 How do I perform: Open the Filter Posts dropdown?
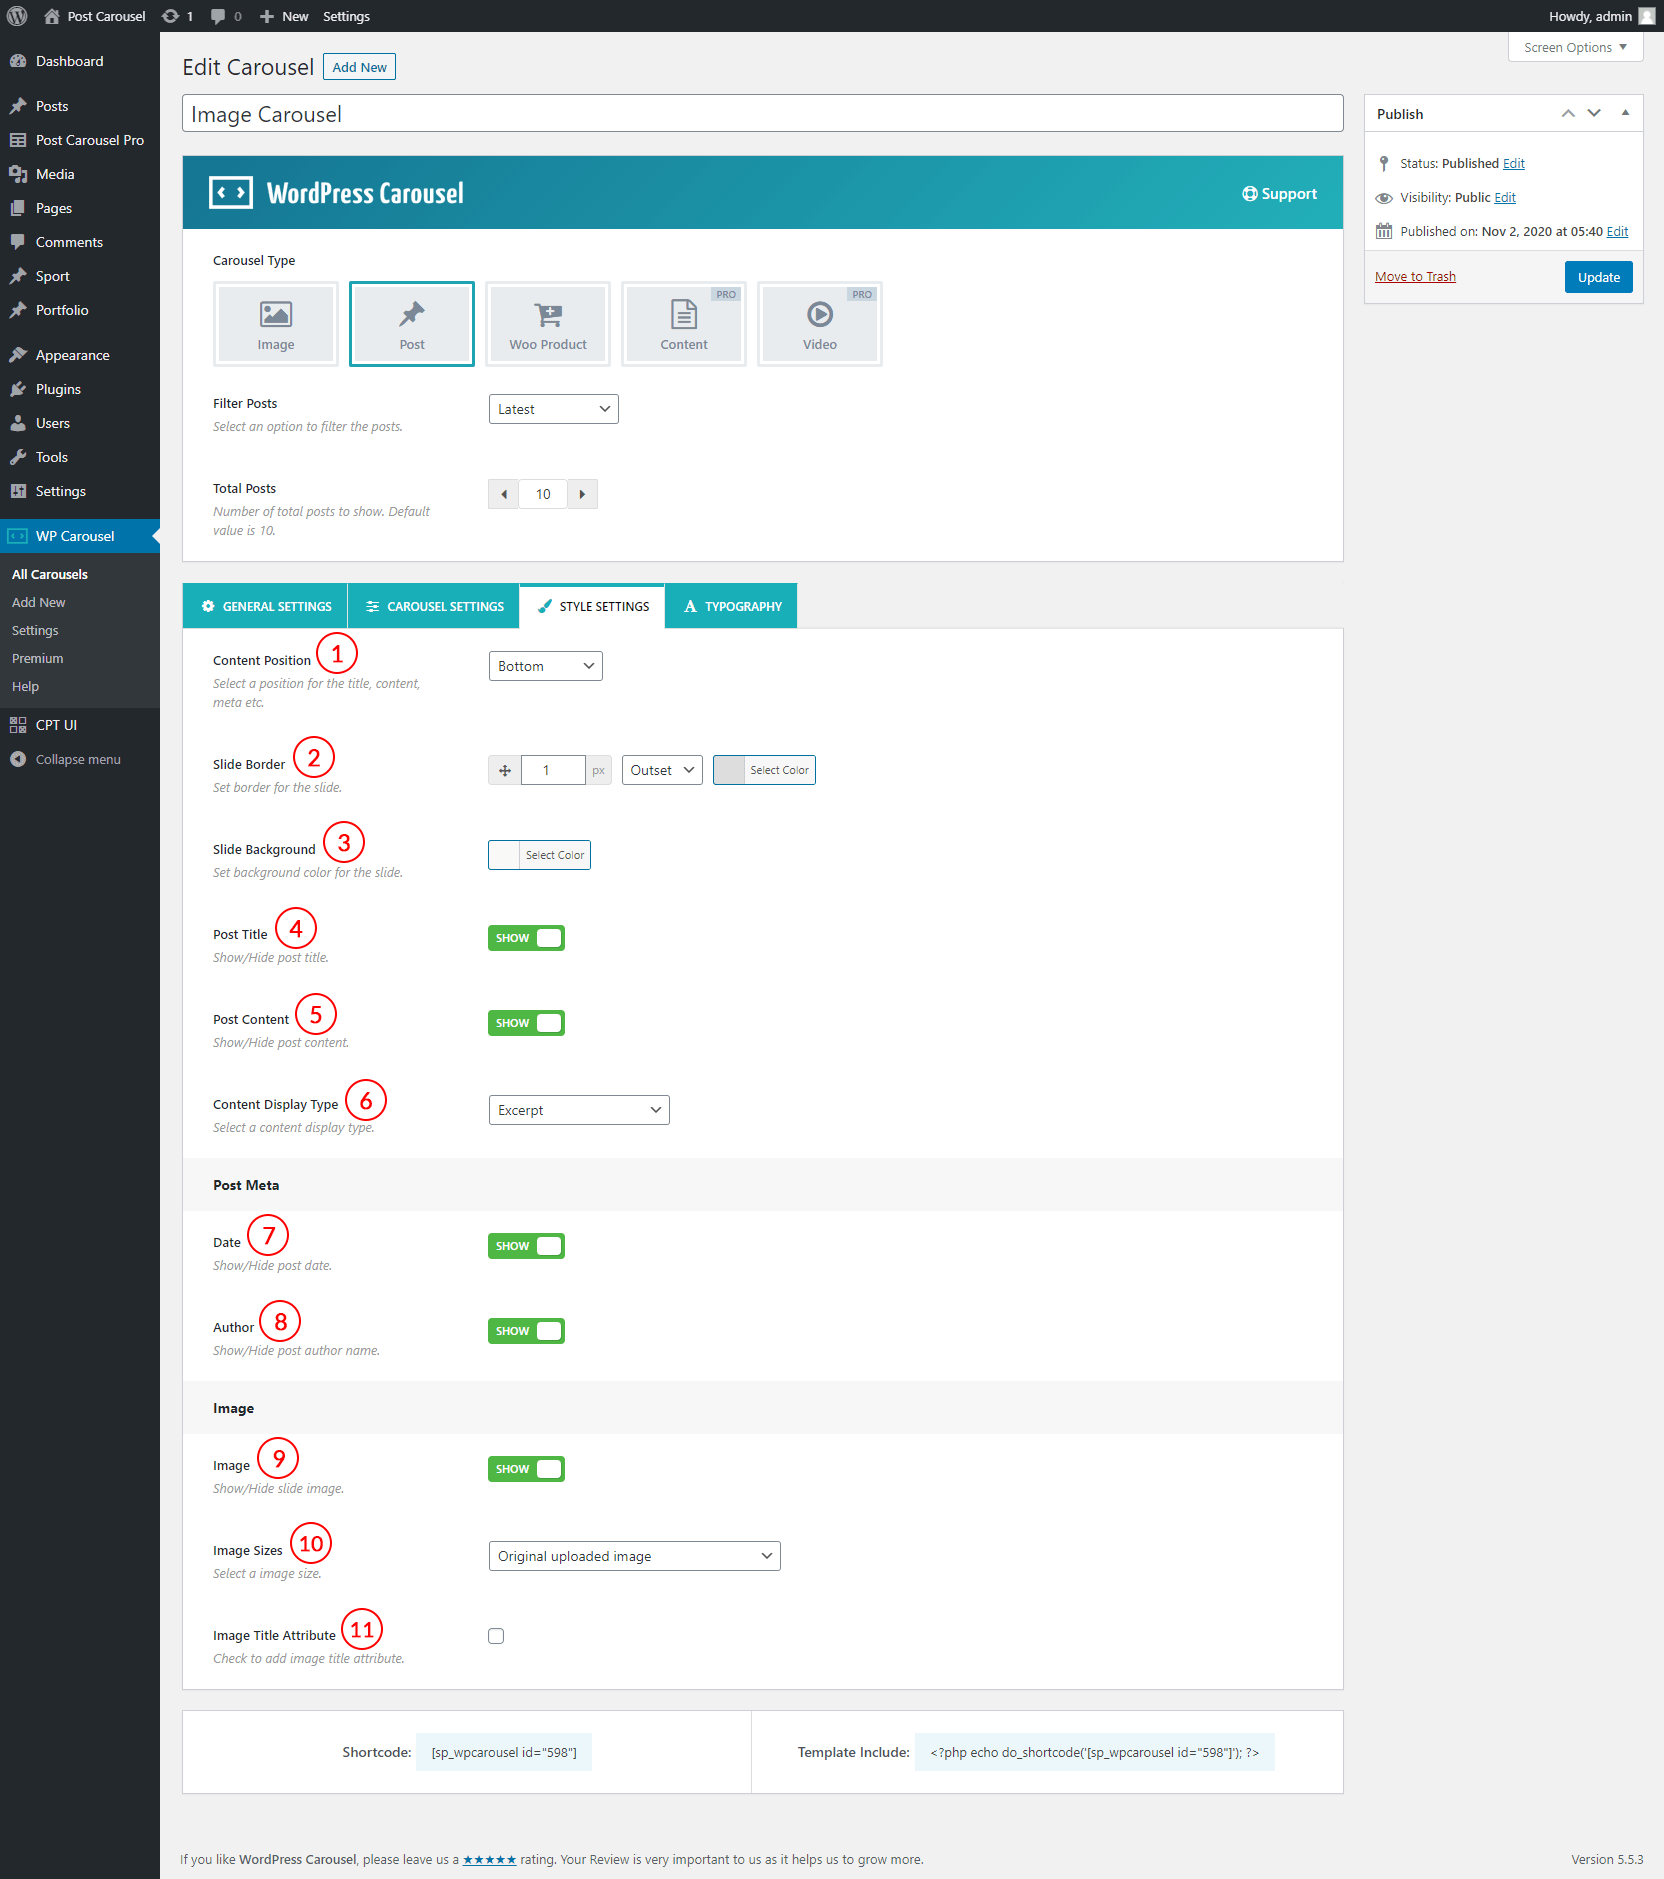553,409
